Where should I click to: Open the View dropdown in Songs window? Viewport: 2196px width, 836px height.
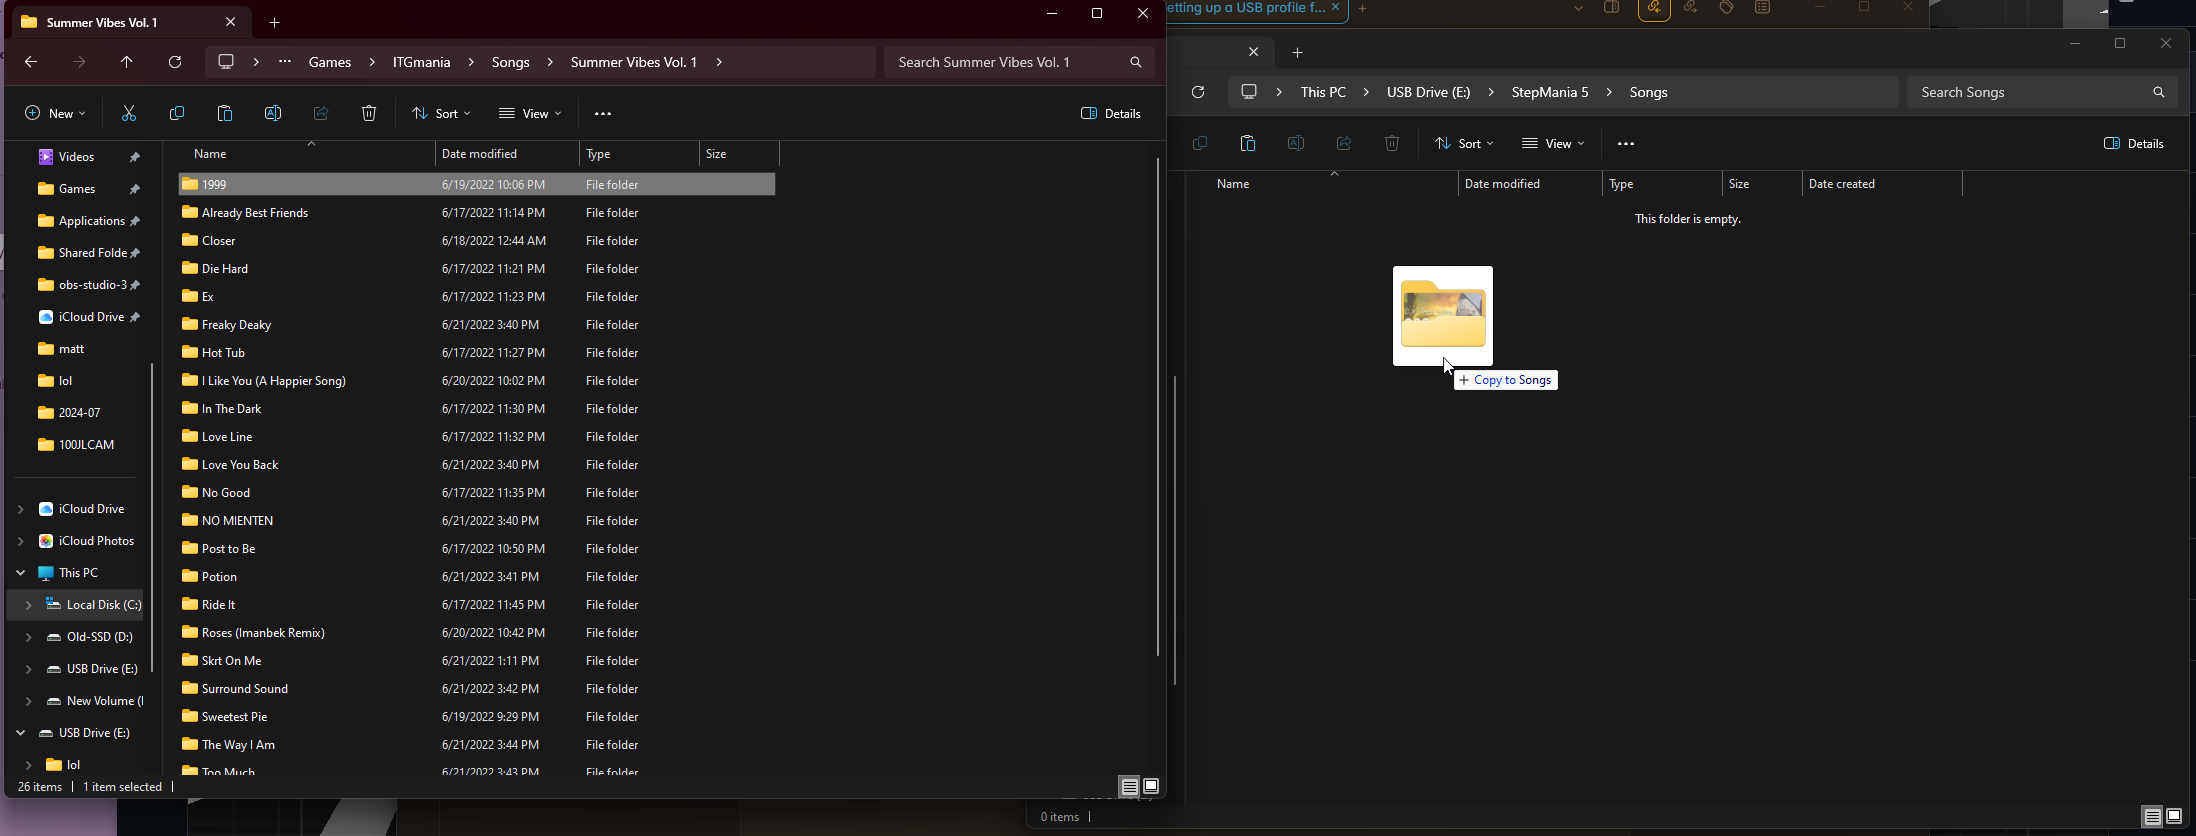click(1553, 144)
